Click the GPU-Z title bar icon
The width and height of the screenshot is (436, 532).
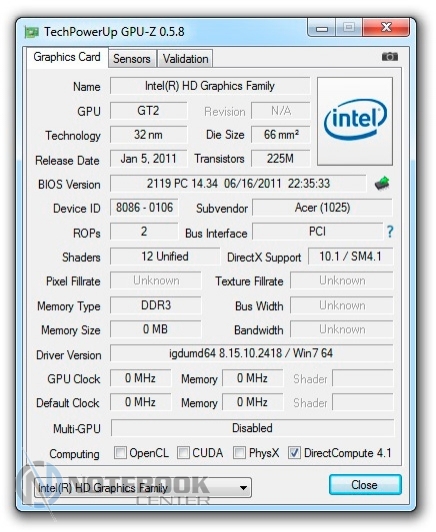32,32
